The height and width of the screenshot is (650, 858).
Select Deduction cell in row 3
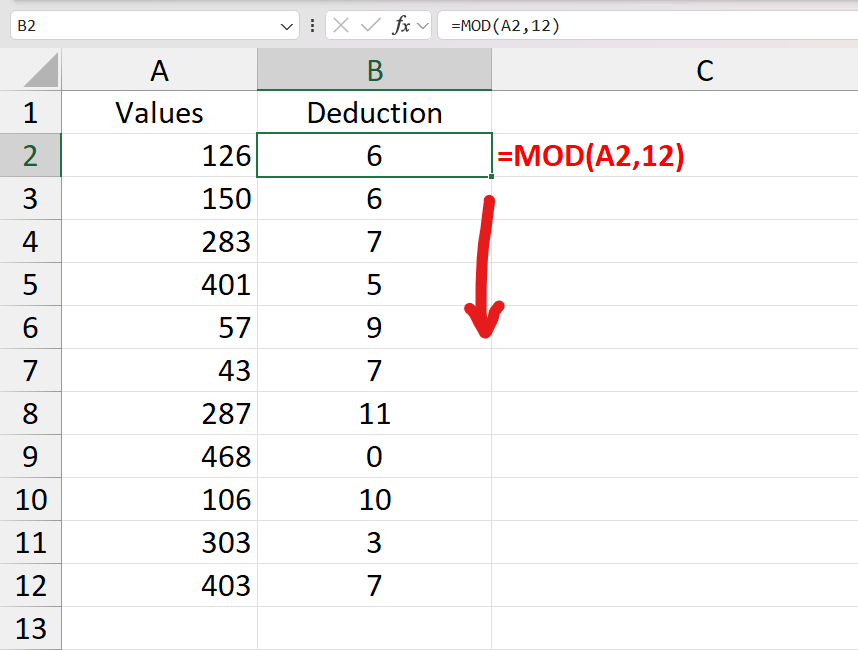pos(374,199)
